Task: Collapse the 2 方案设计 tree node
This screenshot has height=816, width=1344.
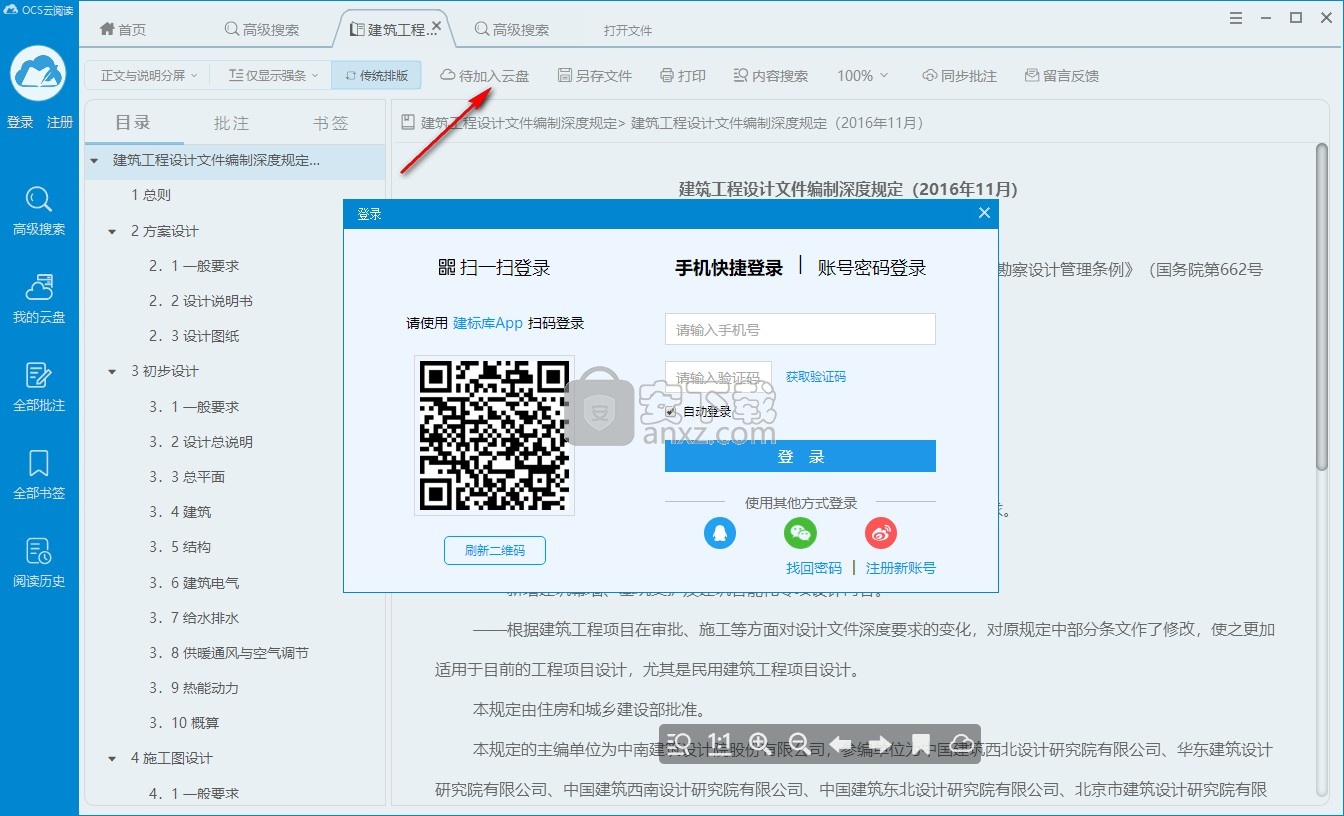Action: tap(112, 231)
